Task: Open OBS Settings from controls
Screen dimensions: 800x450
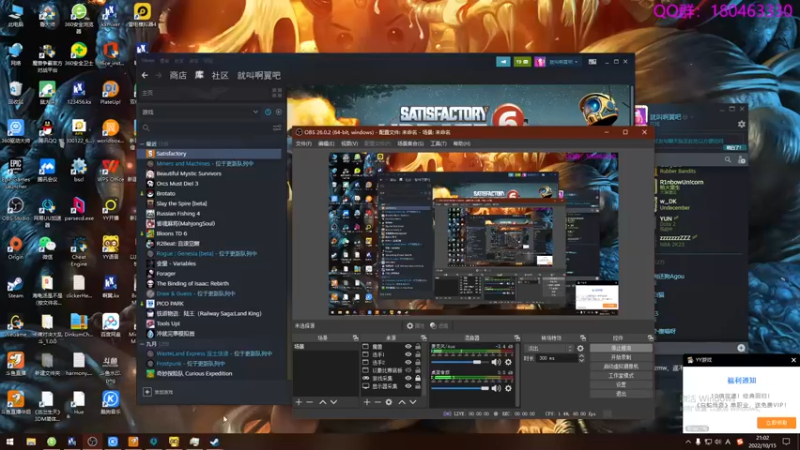Action: tap(621, 385)
